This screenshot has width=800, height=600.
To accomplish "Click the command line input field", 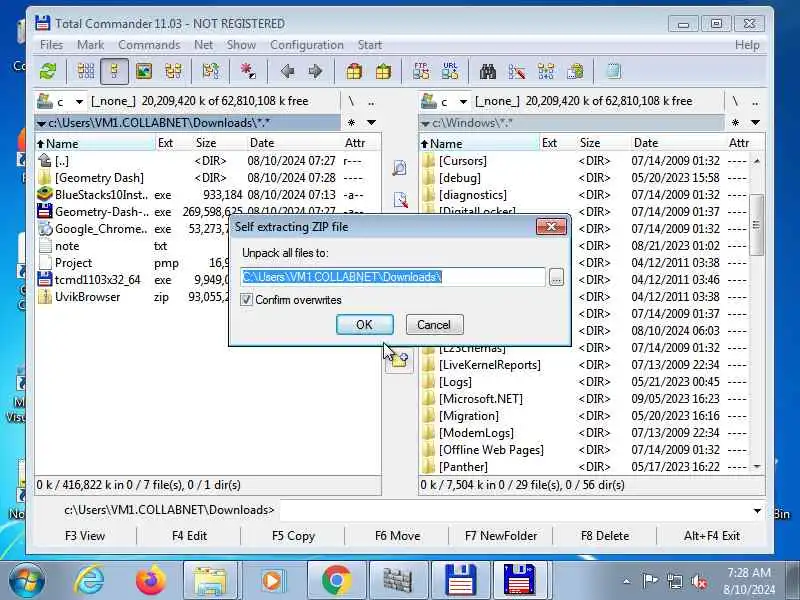I will (x=515, y=511).
